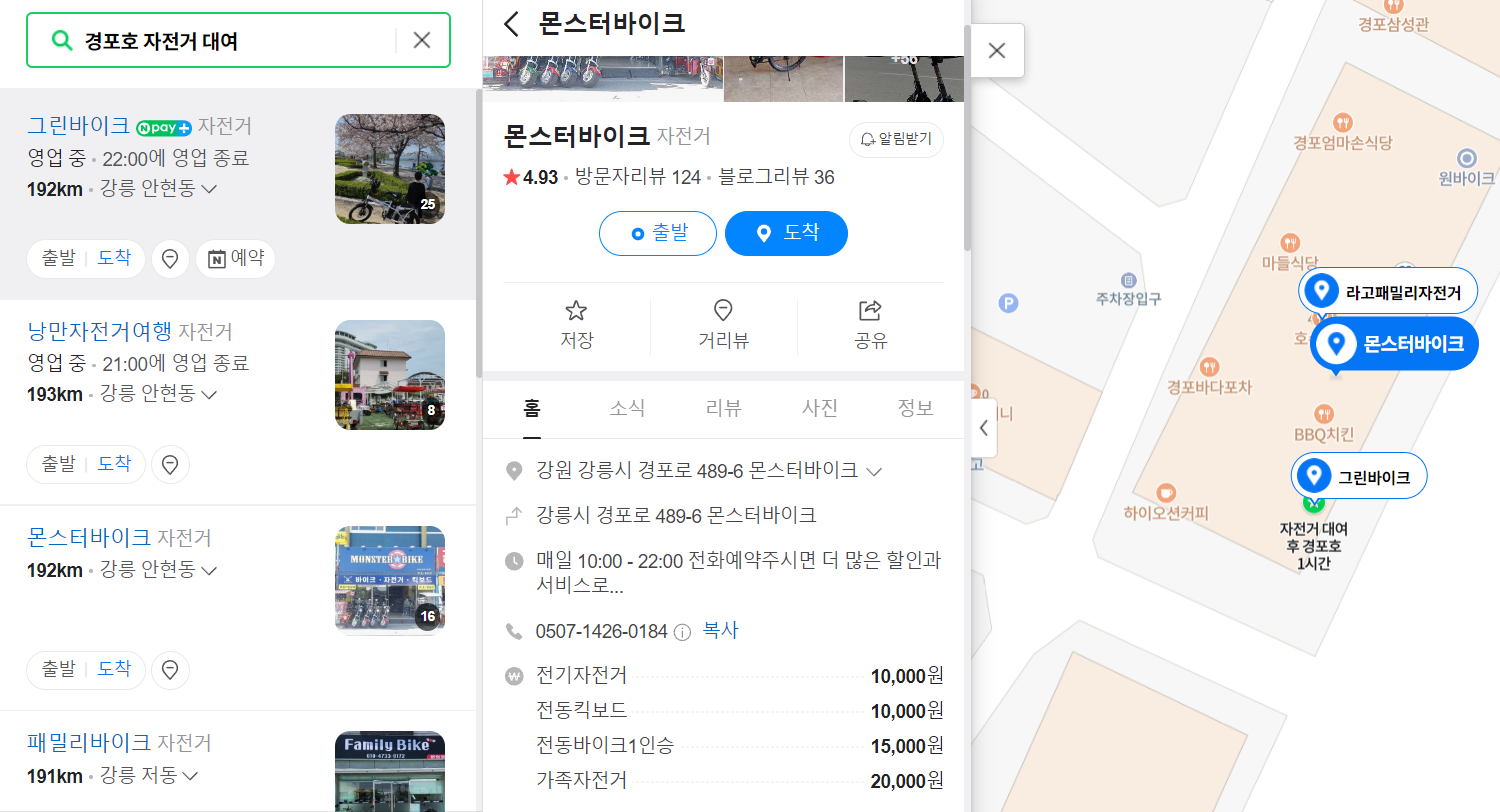Click 도착 in the 낭만자전거여행 row

pos(114,464)
